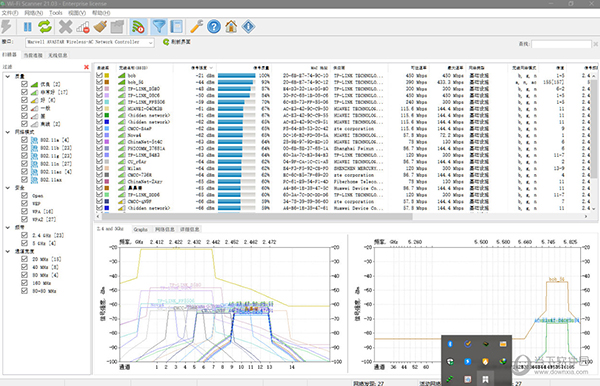Click the blue checkmark circle tray icon

point(468,344)
